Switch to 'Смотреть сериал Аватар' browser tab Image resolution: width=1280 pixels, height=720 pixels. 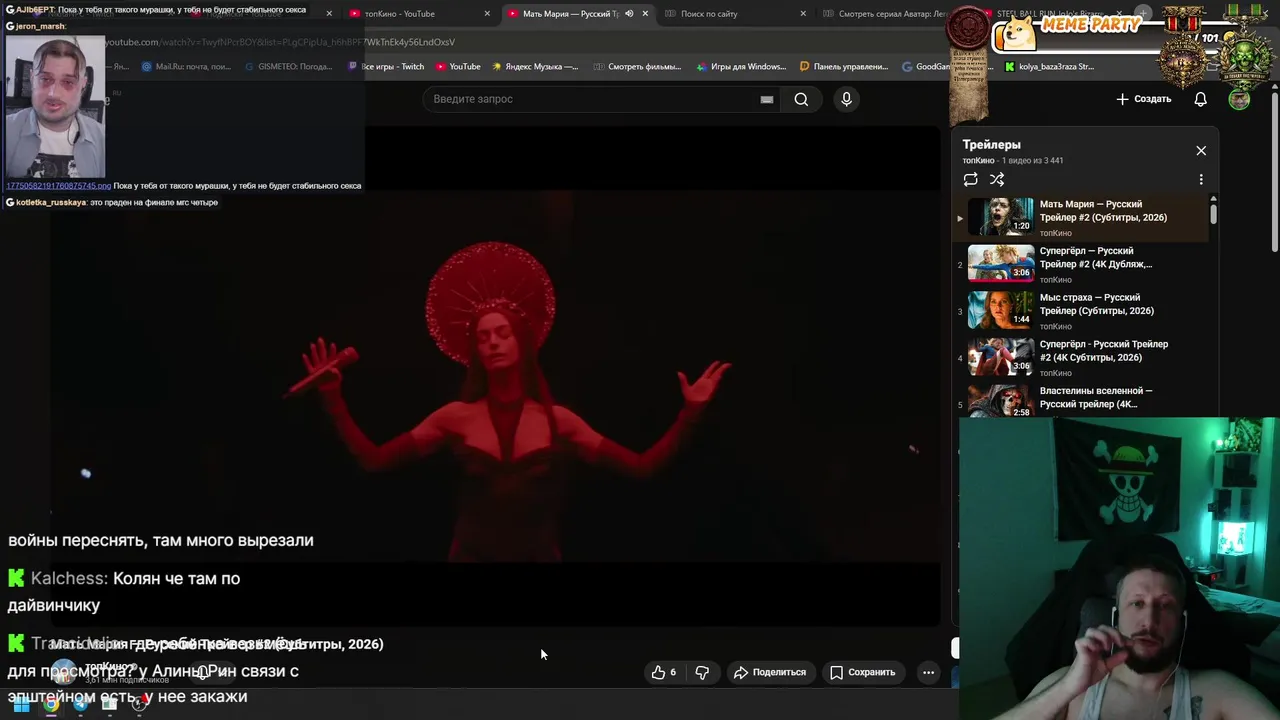[885, 14]
